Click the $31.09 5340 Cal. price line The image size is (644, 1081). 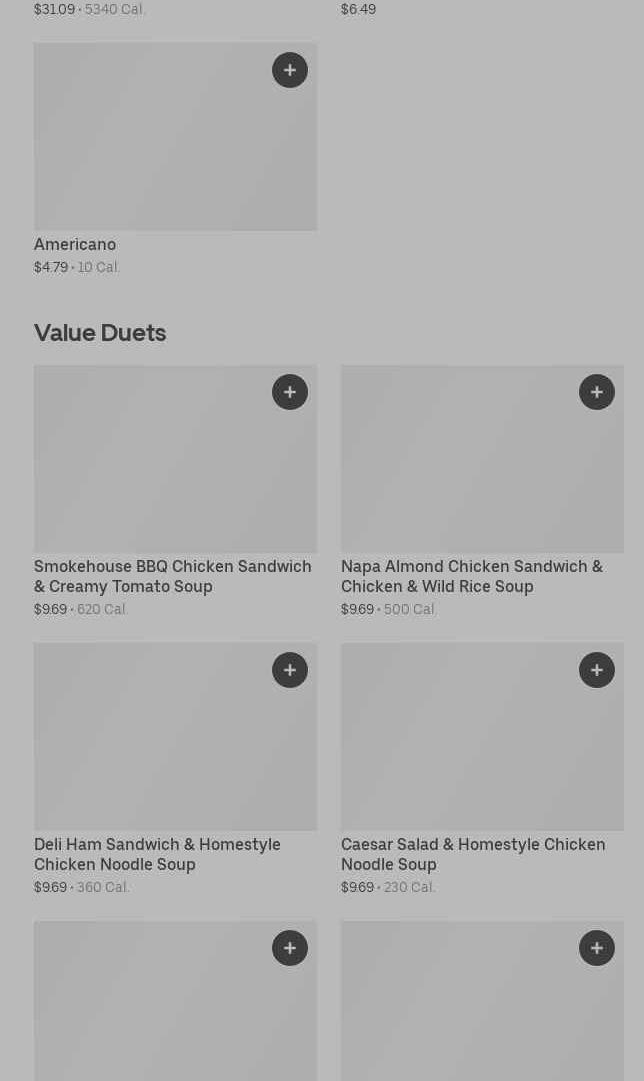point(89,9)
